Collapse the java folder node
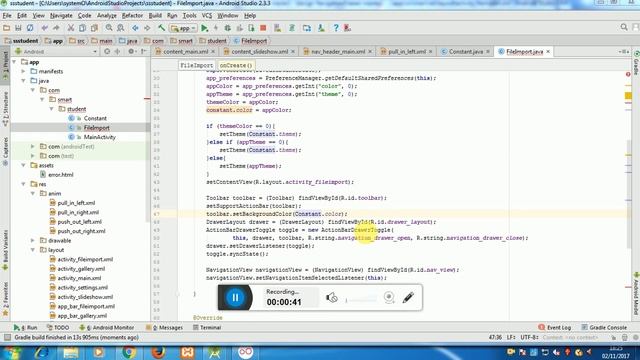The image size is (640, 360). tap(23, 81)
